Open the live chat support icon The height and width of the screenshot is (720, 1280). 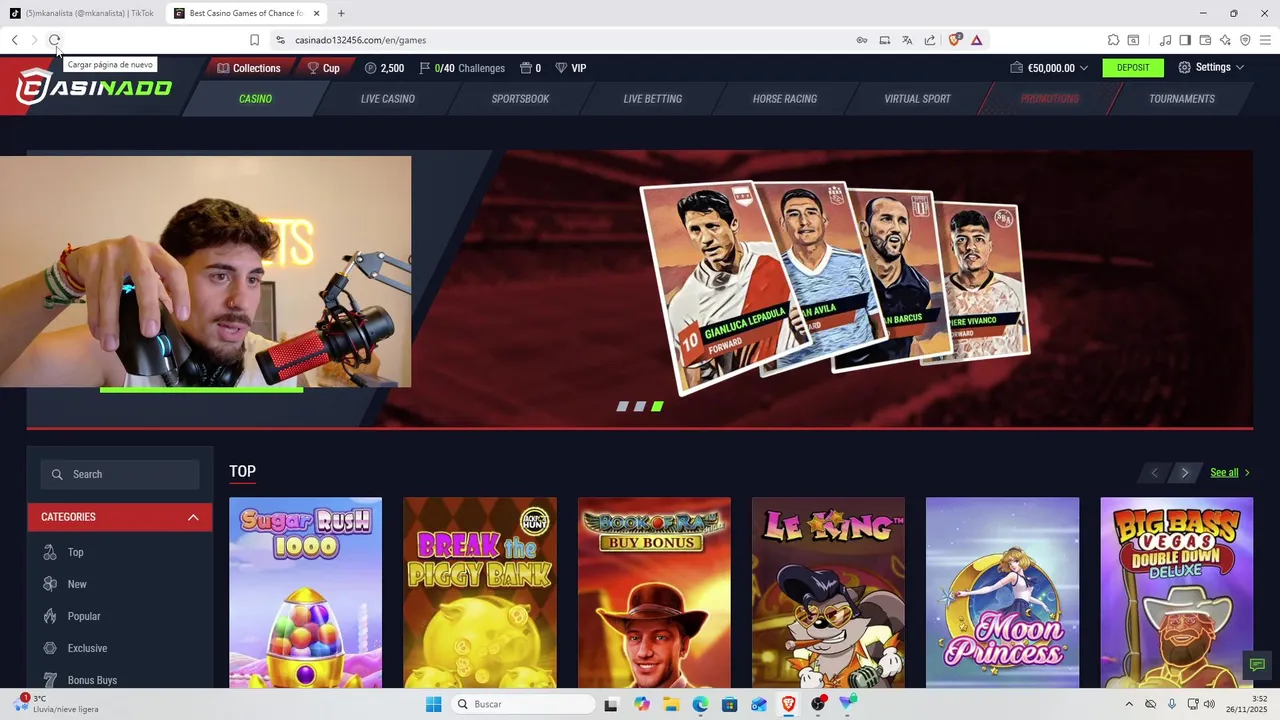pyautogui.click(x=1258, y=665)
